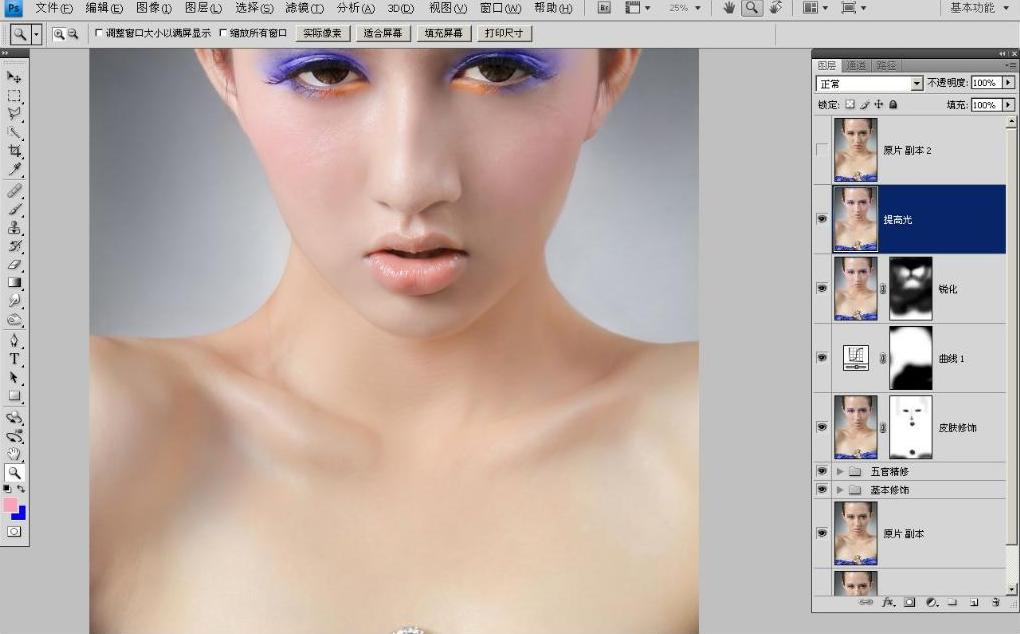Click the opacity value field
The image size is (1020, 634).
[x=986, y=83]
